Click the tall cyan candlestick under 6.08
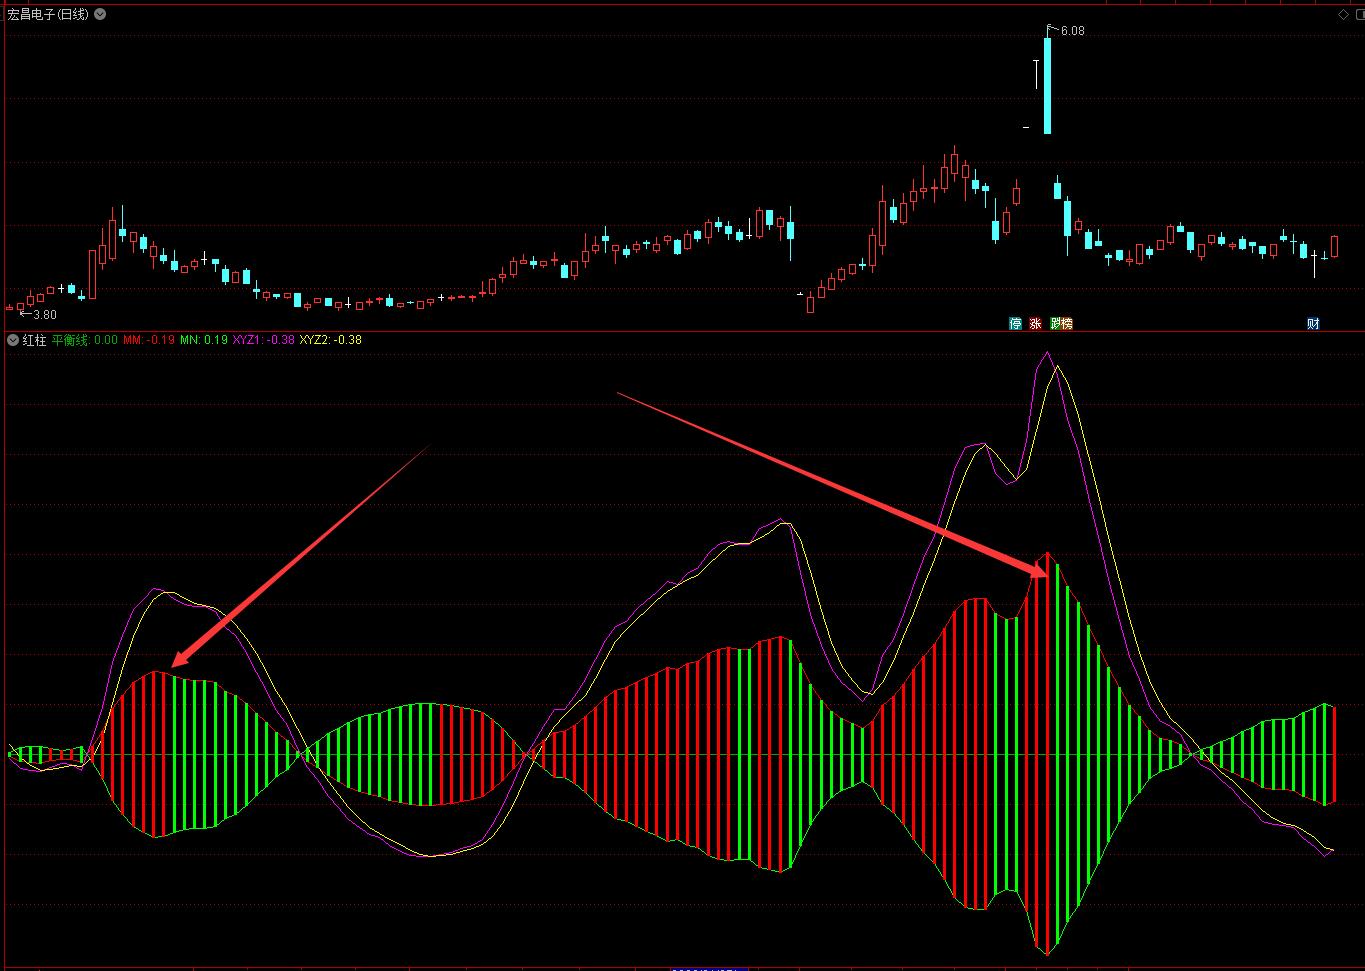The image size is (1365, 971). (1048, 85)
